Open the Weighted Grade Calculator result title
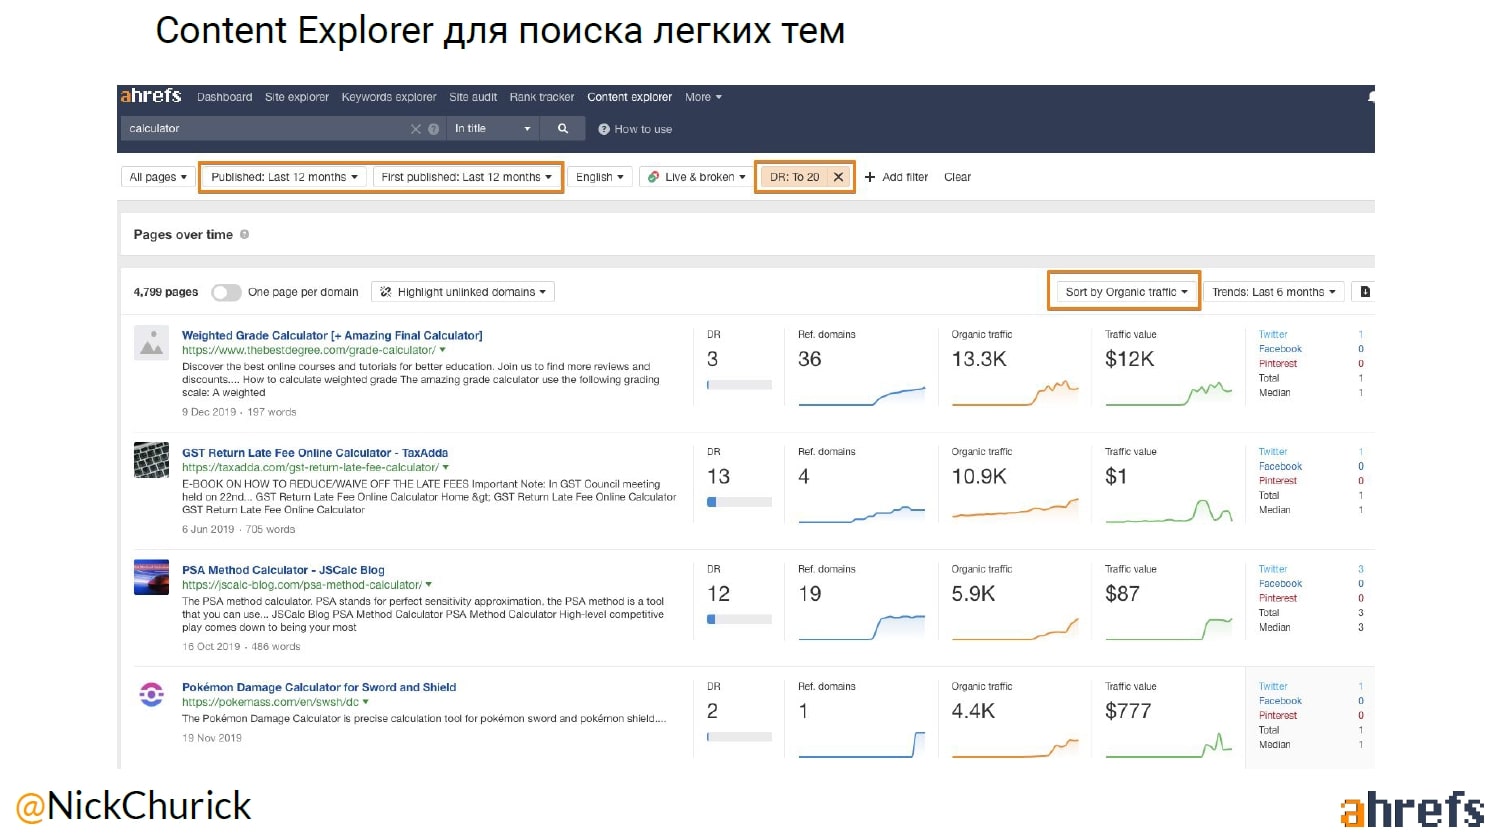Image resolution: width=1502 pixels, height=840 pixels. (332, 336)
